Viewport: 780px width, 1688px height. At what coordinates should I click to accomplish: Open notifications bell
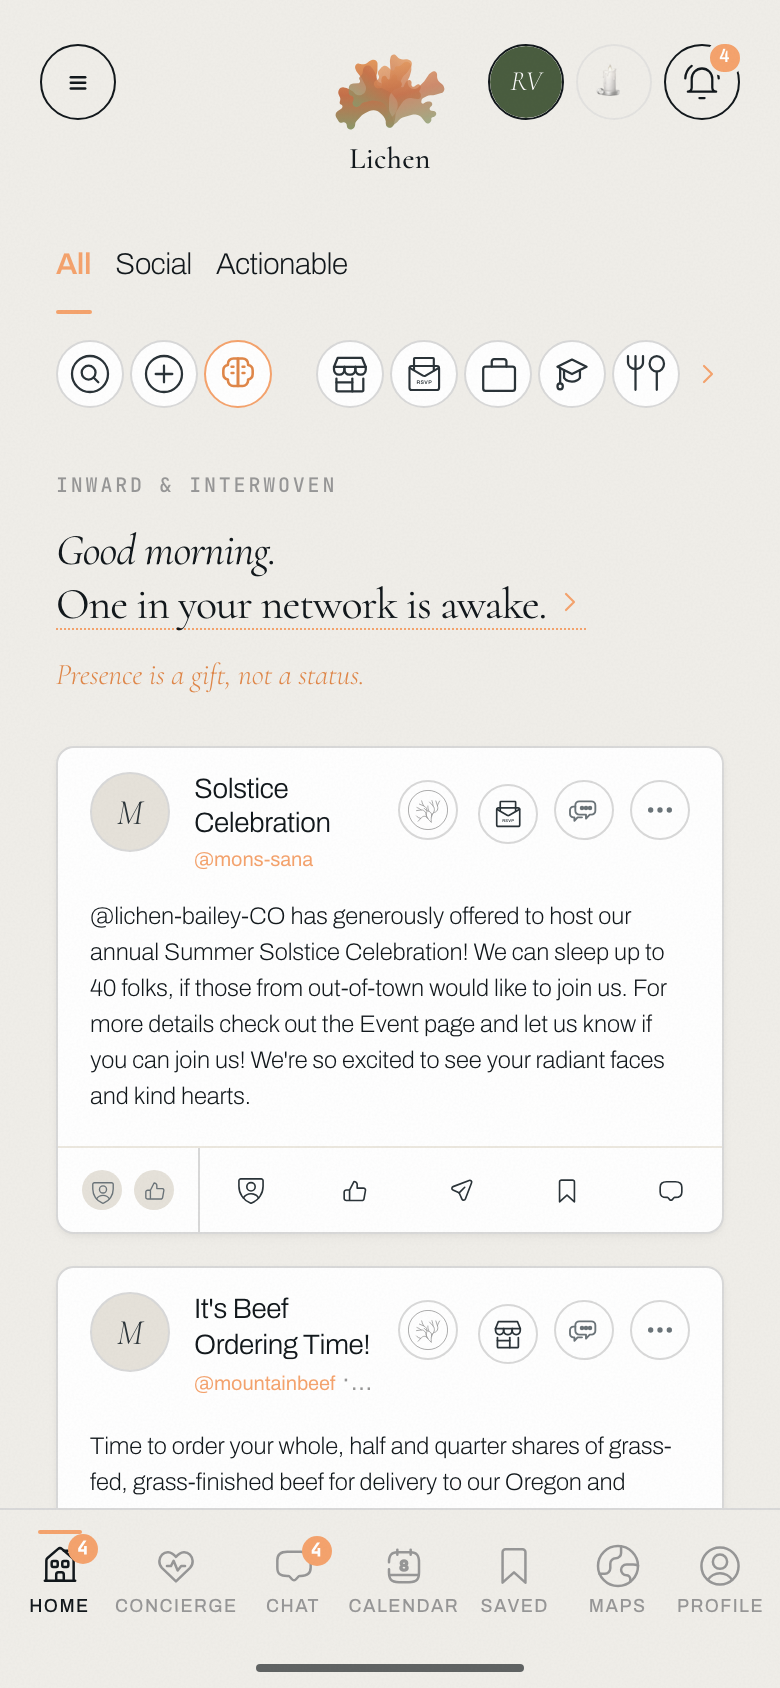point(702,82)
